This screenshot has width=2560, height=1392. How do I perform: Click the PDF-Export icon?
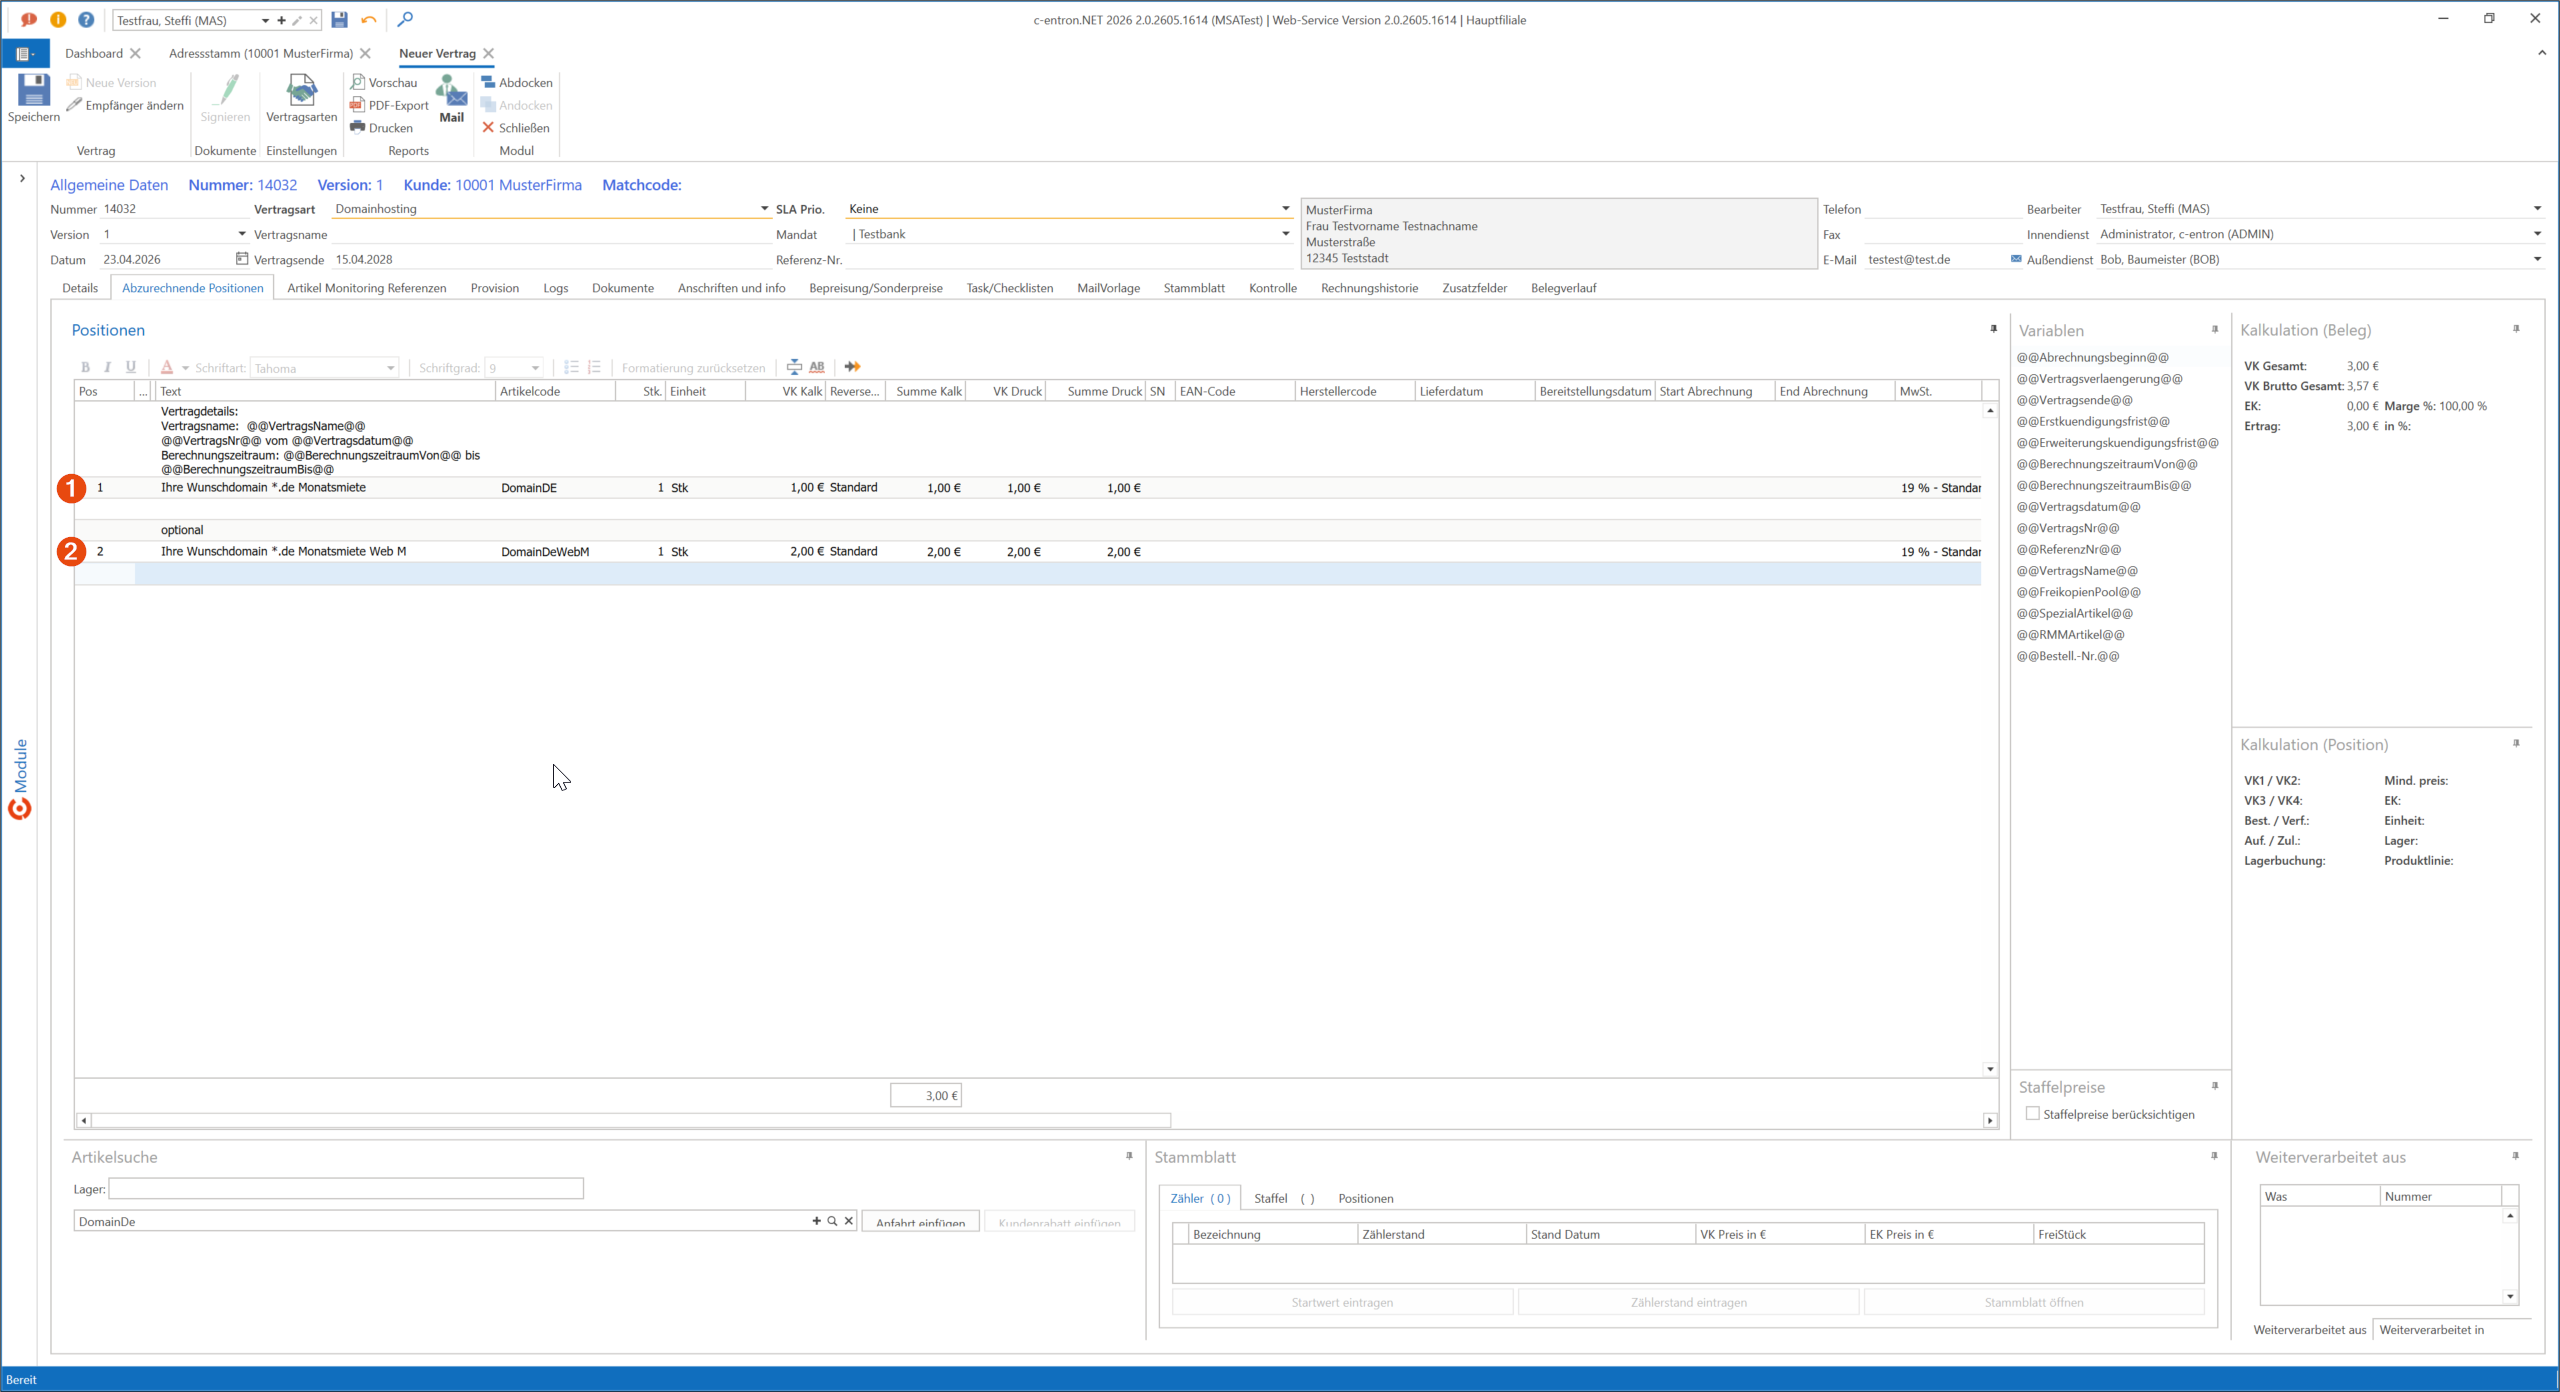[x=357, y=105]
